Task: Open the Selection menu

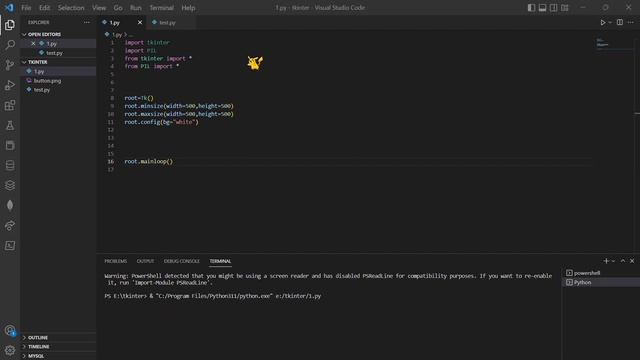Action: 71,8
